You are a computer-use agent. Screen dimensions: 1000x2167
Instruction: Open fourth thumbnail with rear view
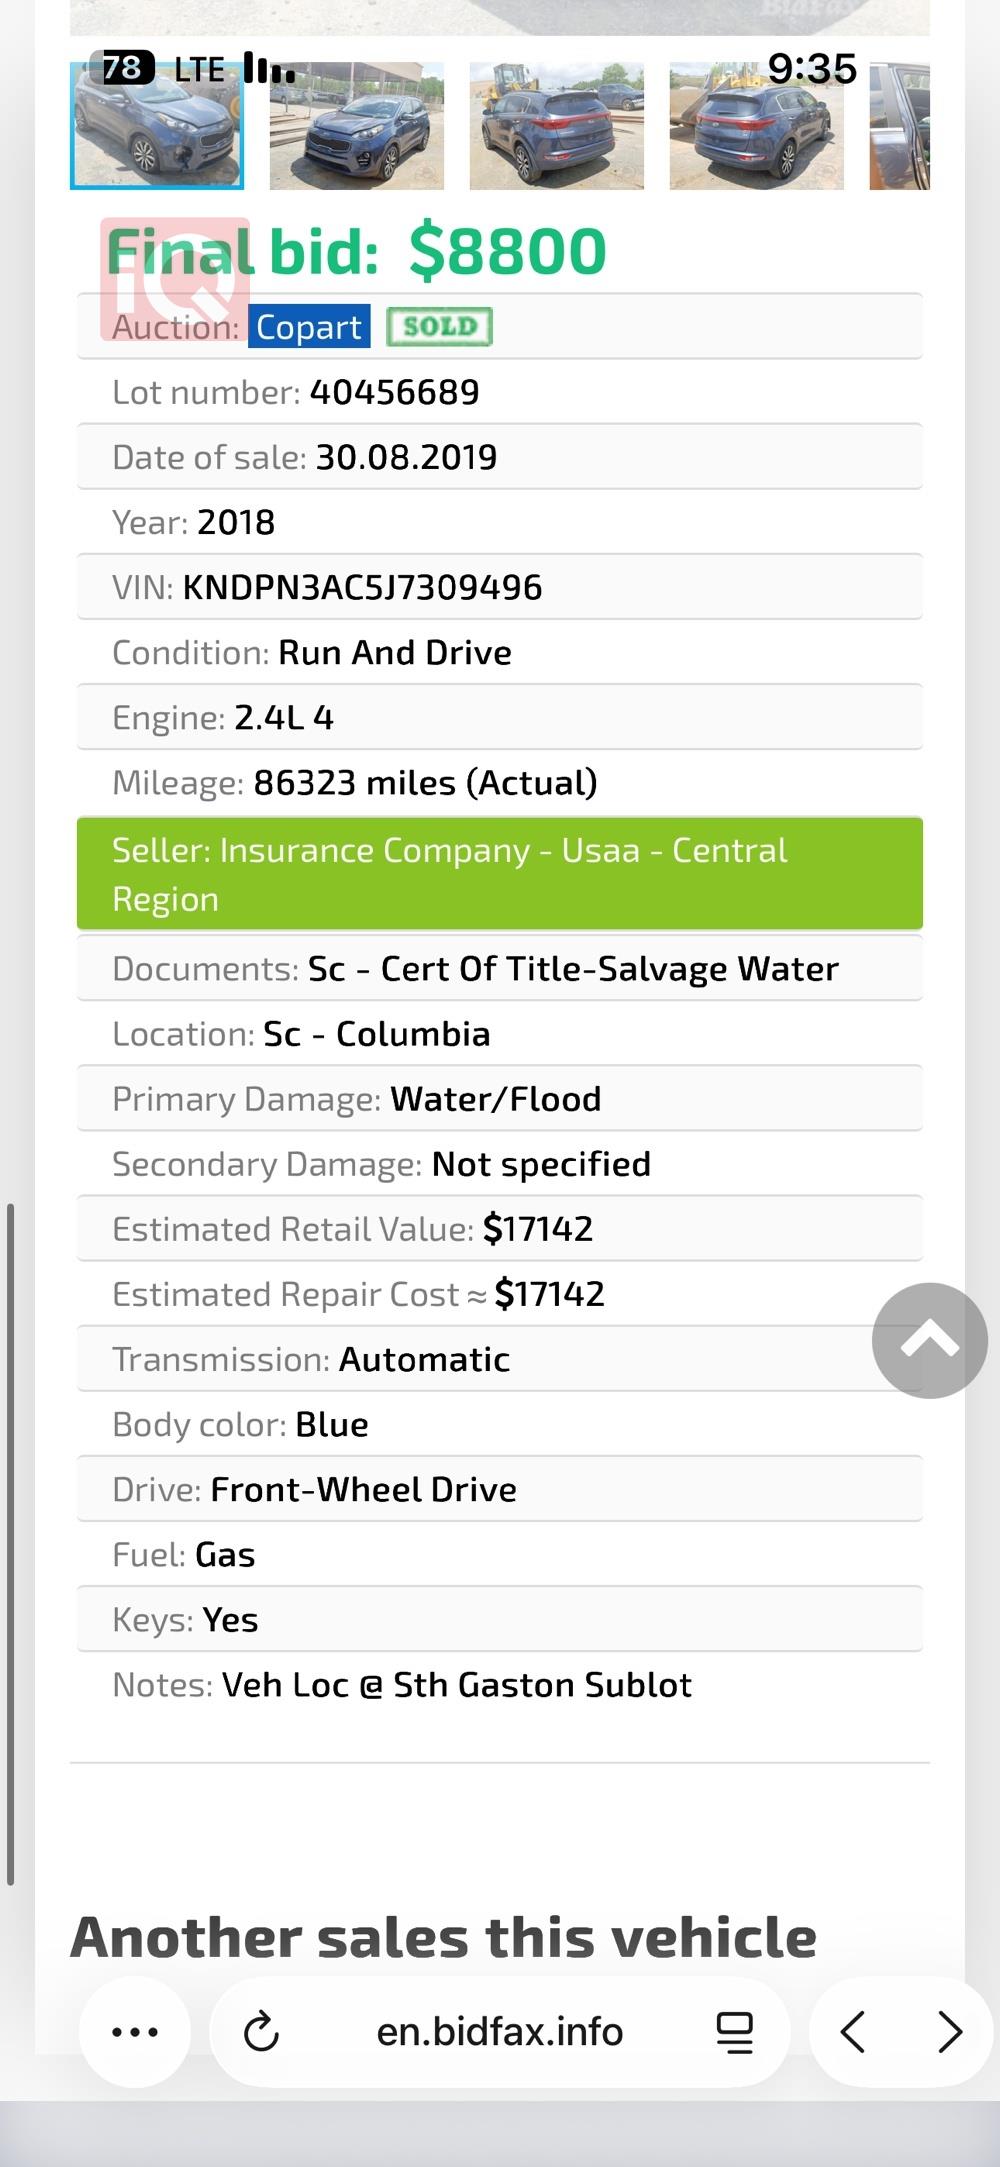point(757,125)
